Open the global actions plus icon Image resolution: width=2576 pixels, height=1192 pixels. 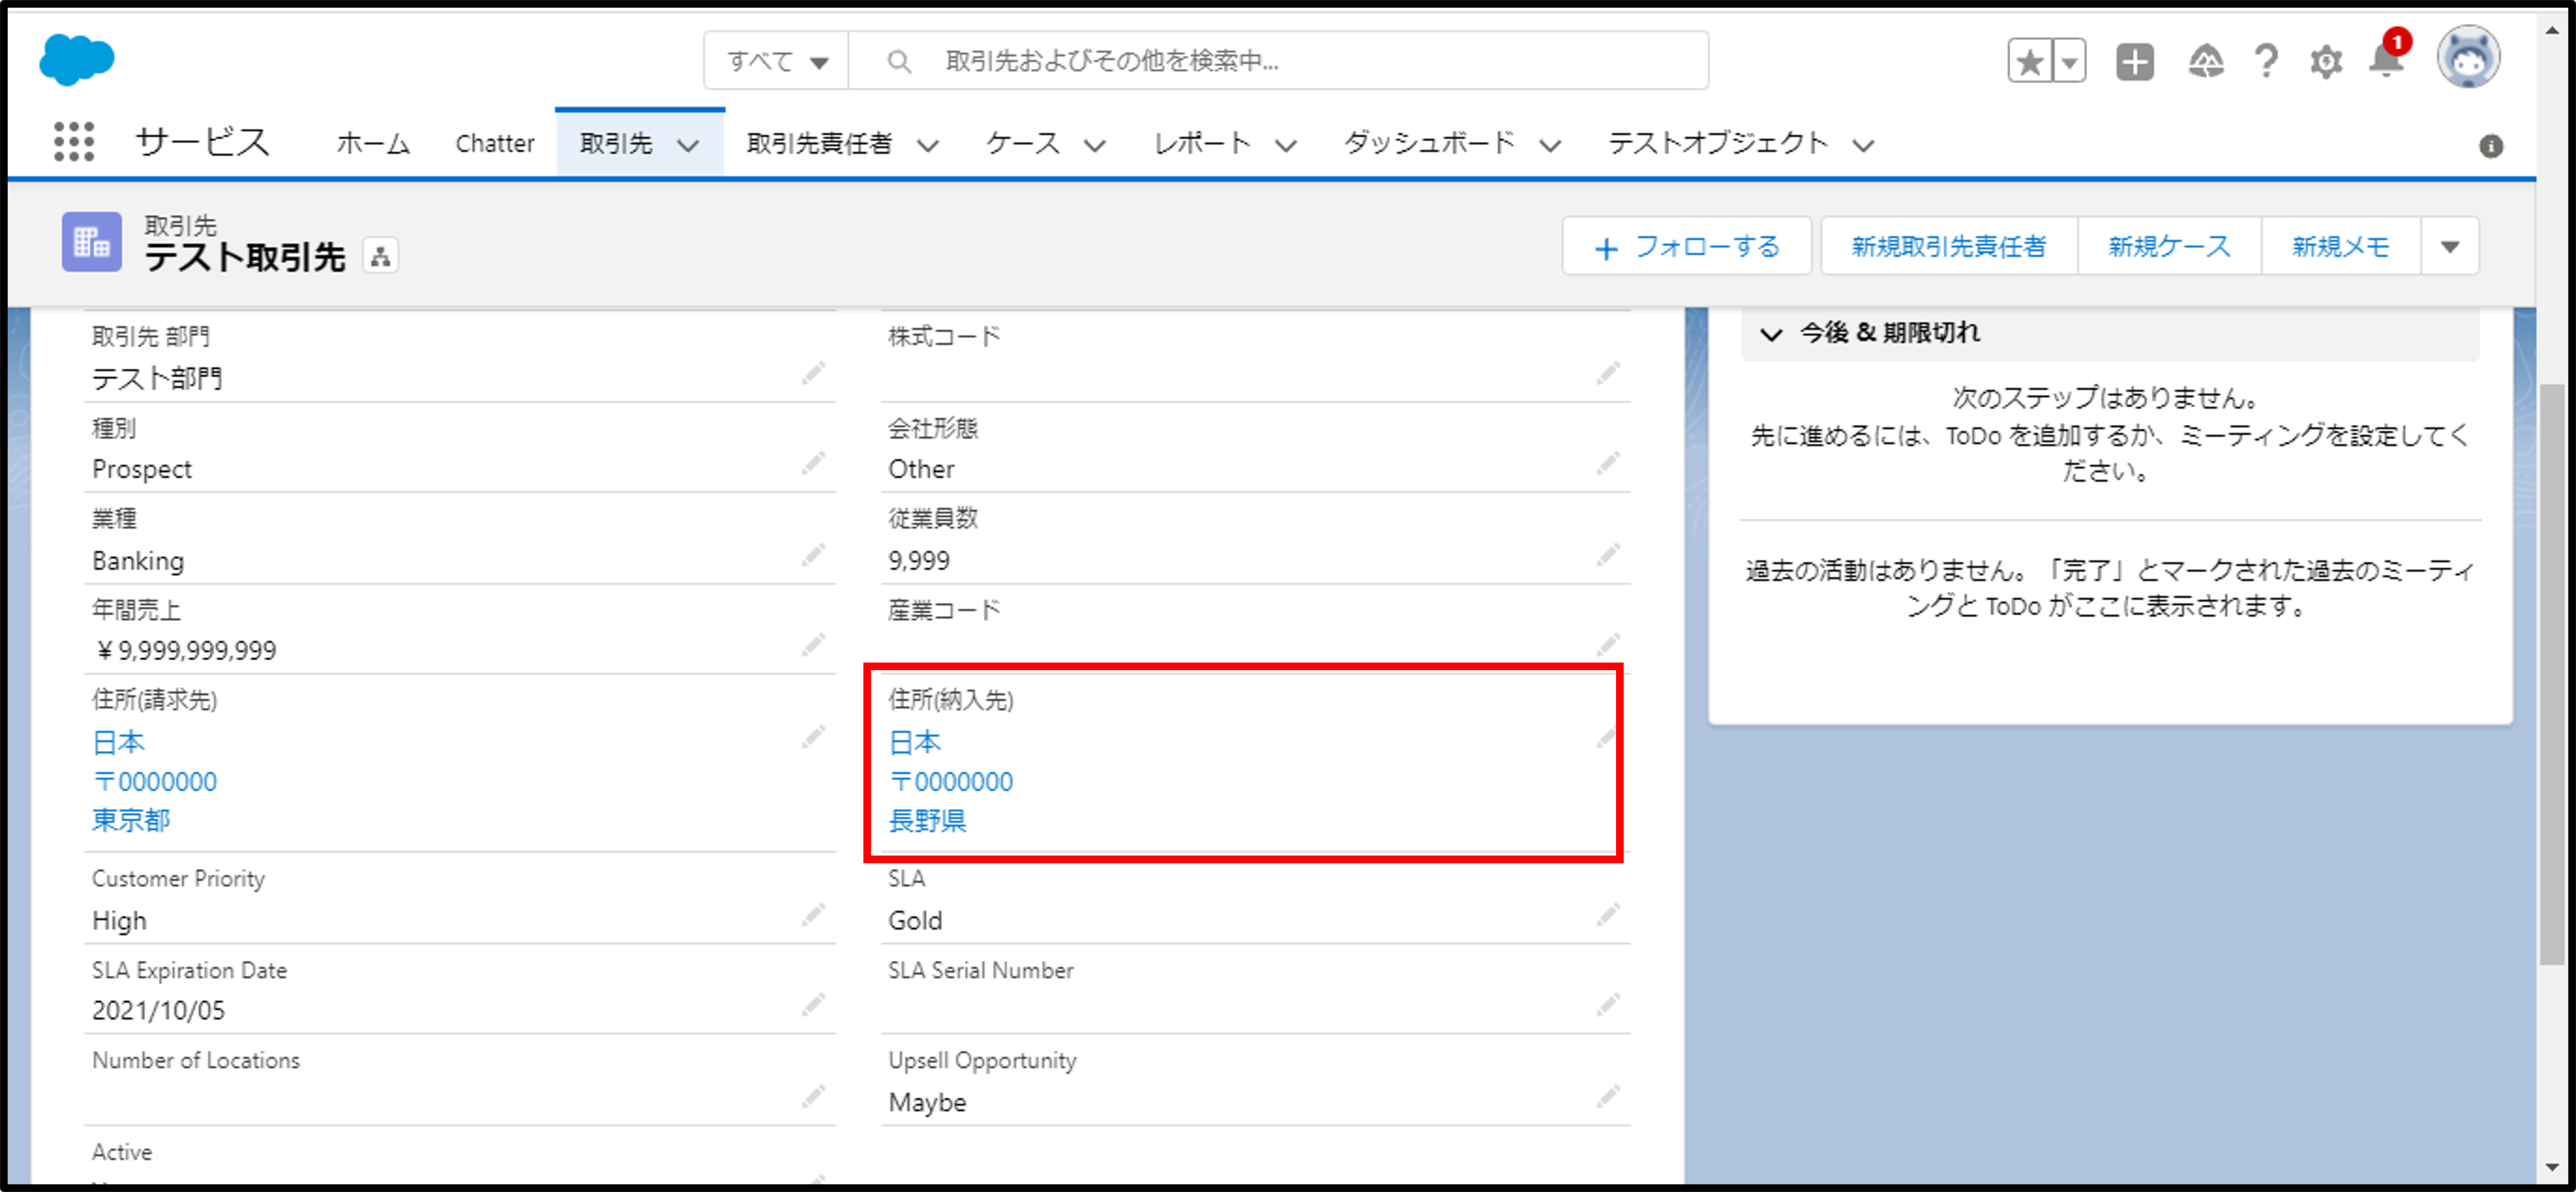tap(2134, 62)
